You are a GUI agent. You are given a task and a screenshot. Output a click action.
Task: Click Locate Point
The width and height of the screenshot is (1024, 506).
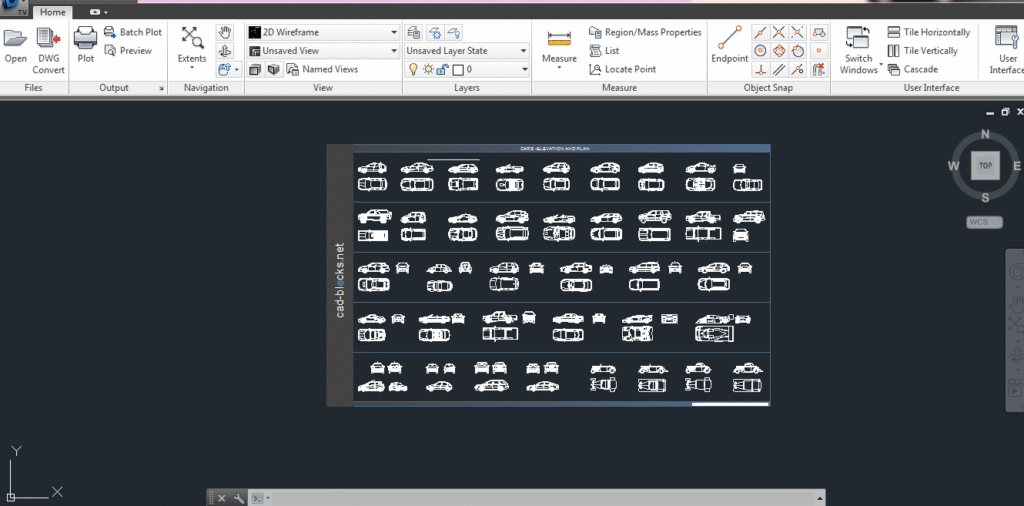[x=622, y=69]
